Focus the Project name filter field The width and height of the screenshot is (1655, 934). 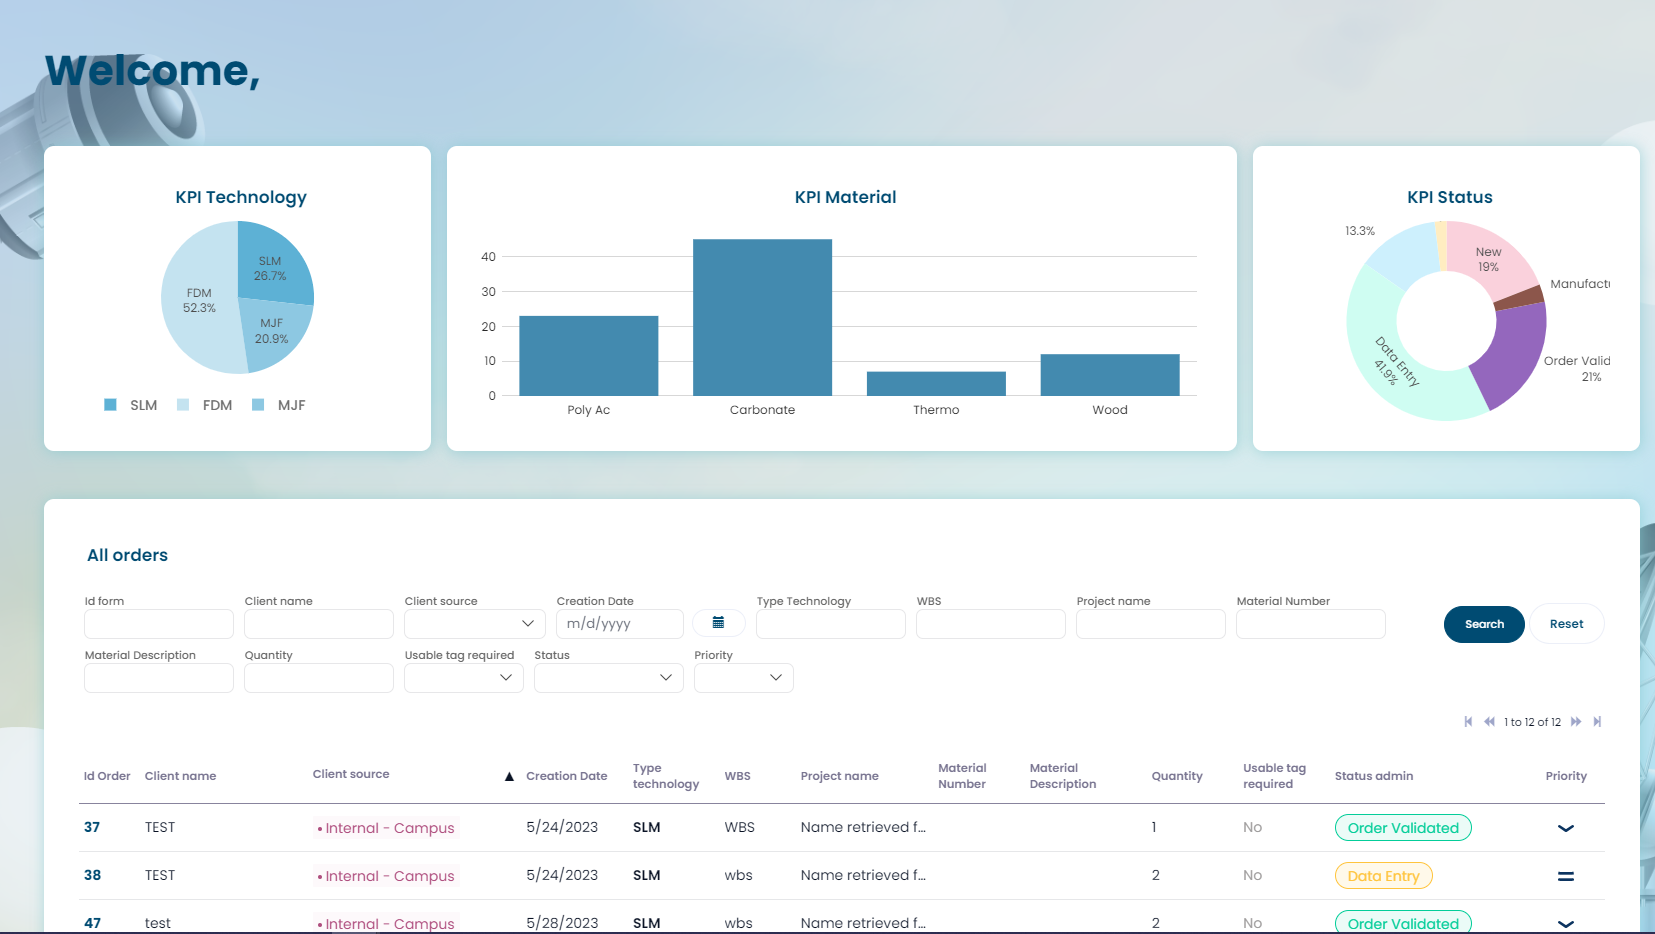[1150, 624]
